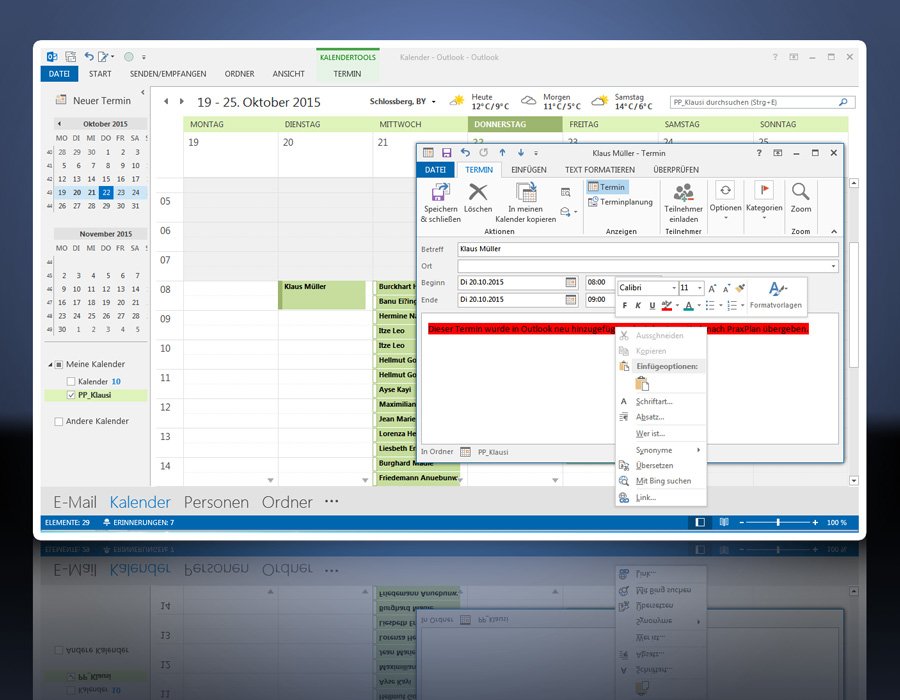Collapse Meine Kalender group arrow
This screenshot has height=700, width=900.
tap(50, 364)
